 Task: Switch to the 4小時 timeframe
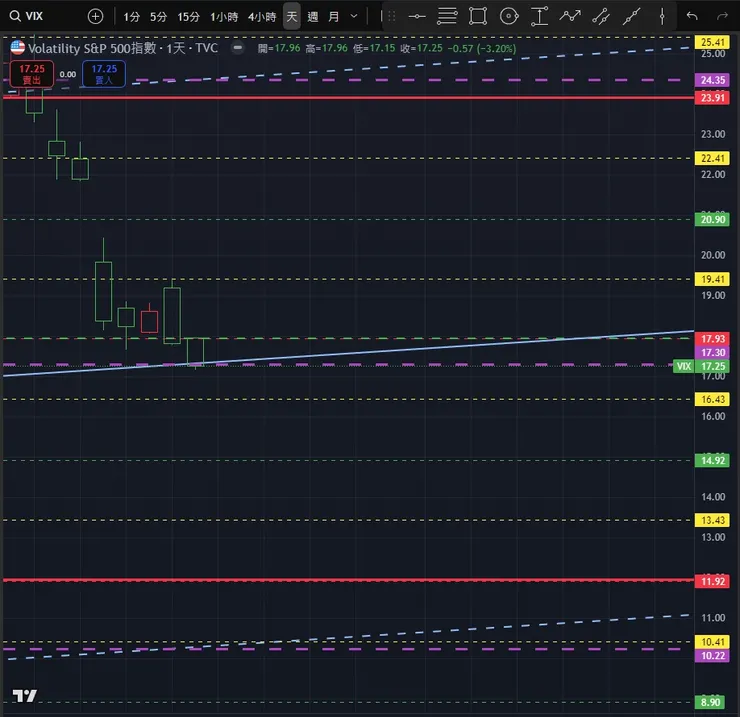click(x=262, y=17)
